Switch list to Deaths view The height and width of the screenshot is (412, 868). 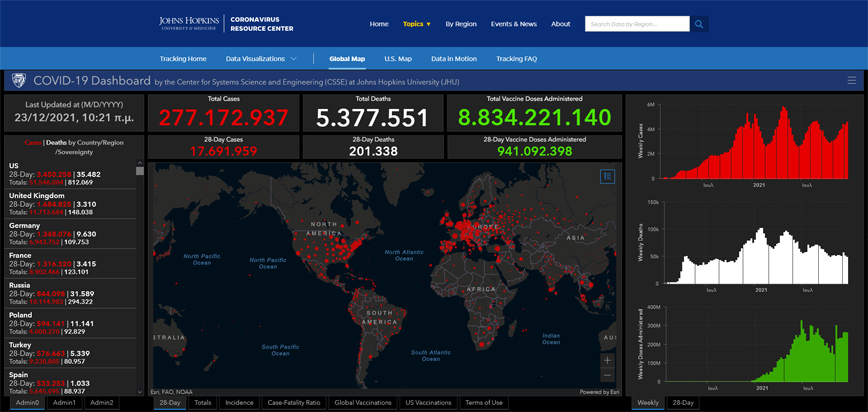(54, 143)
